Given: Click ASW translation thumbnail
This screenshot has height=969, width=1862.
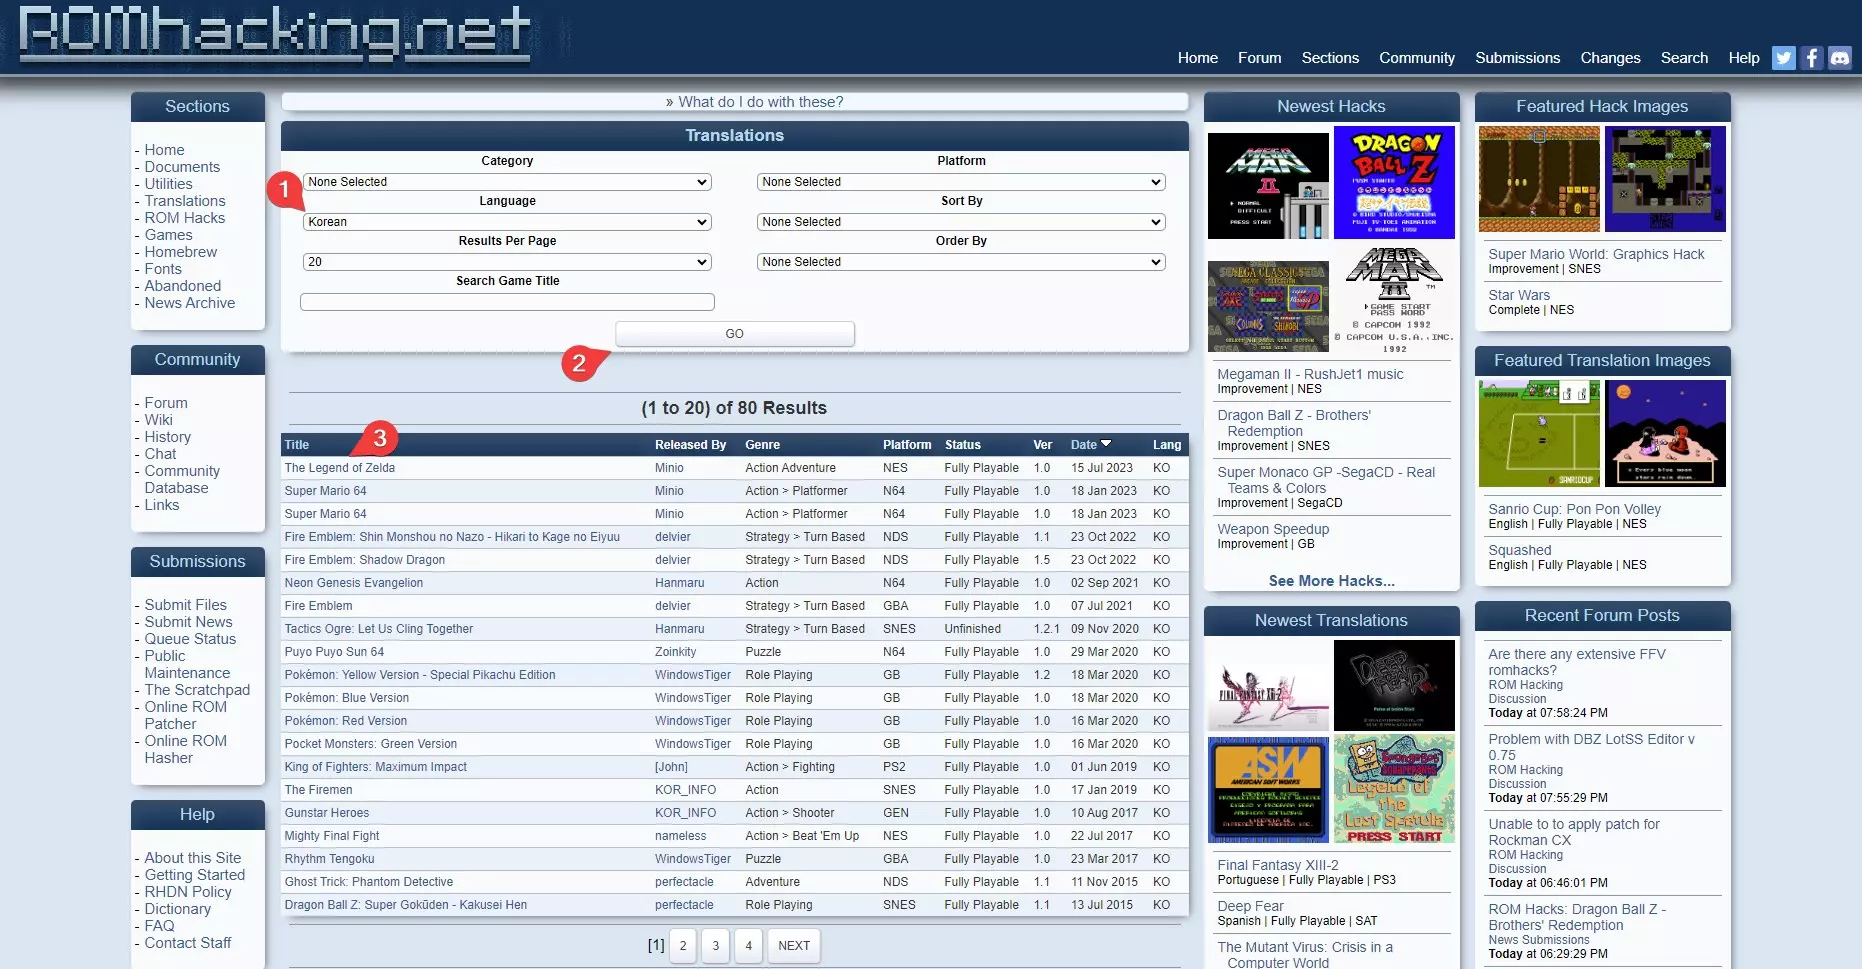Looking at the screenshot, I should coord(1268,790).
